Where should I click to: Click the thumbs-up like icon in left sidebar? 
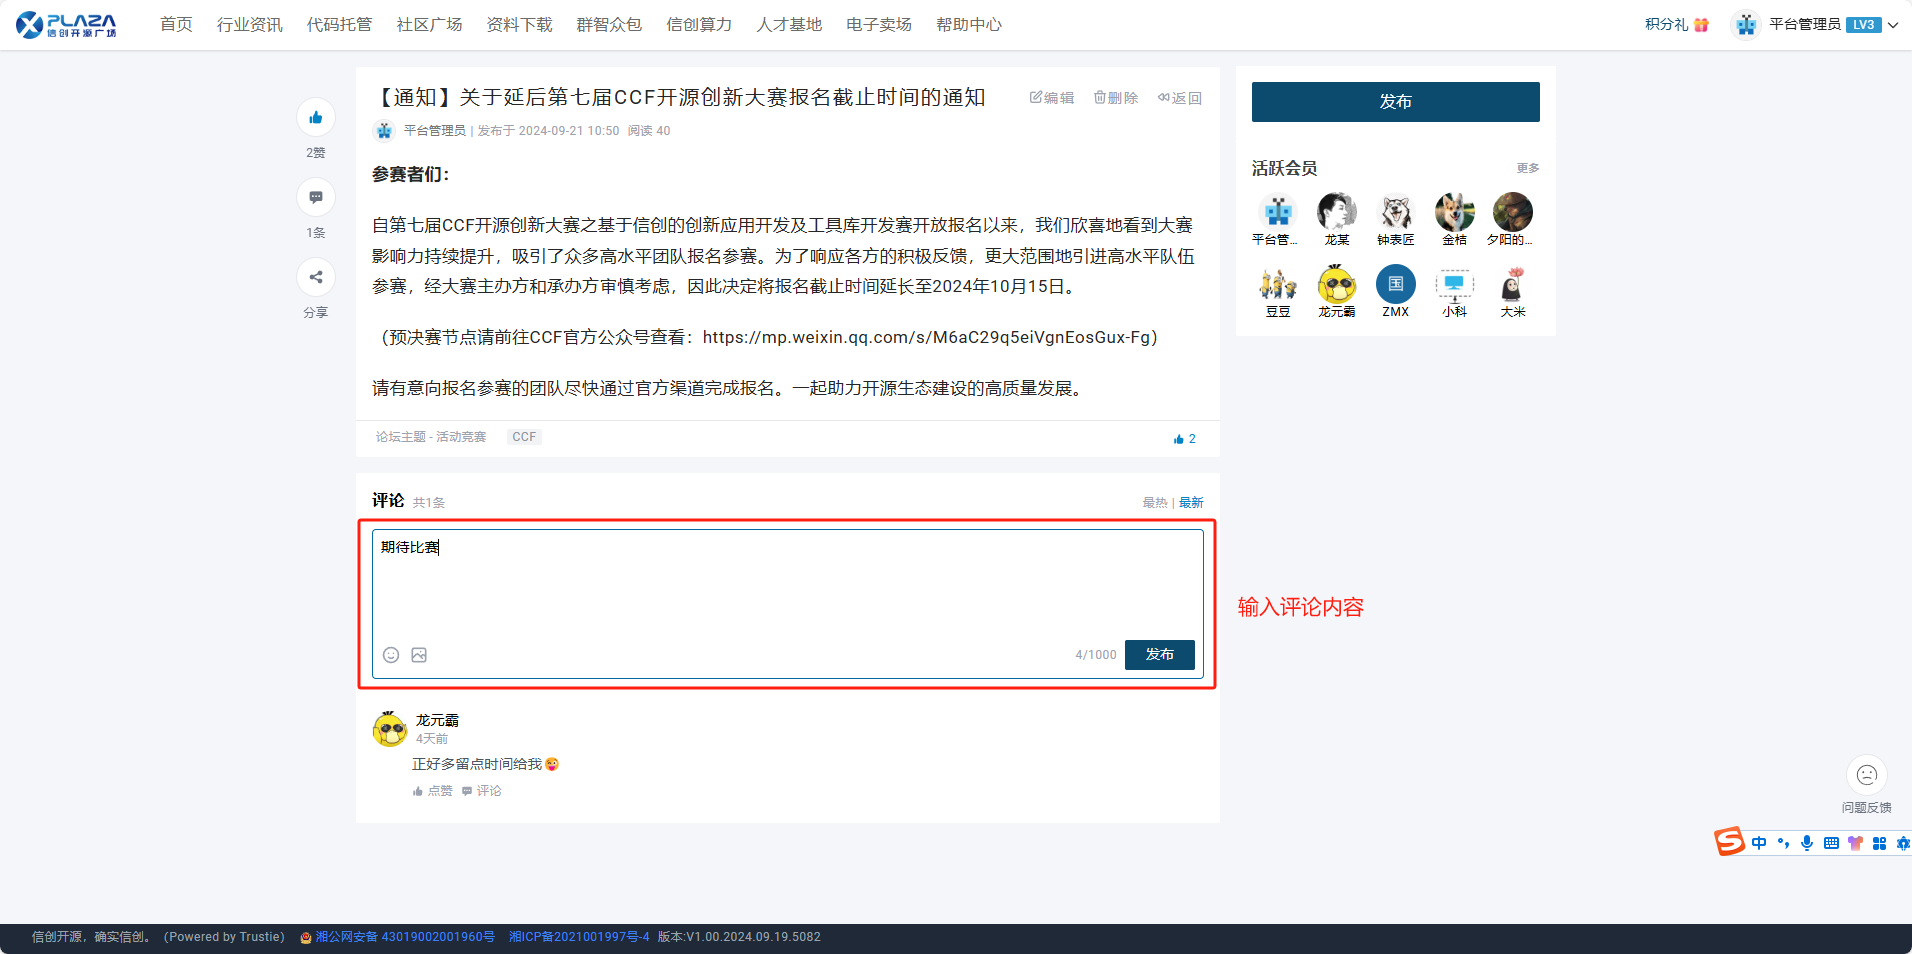point(316,118)
